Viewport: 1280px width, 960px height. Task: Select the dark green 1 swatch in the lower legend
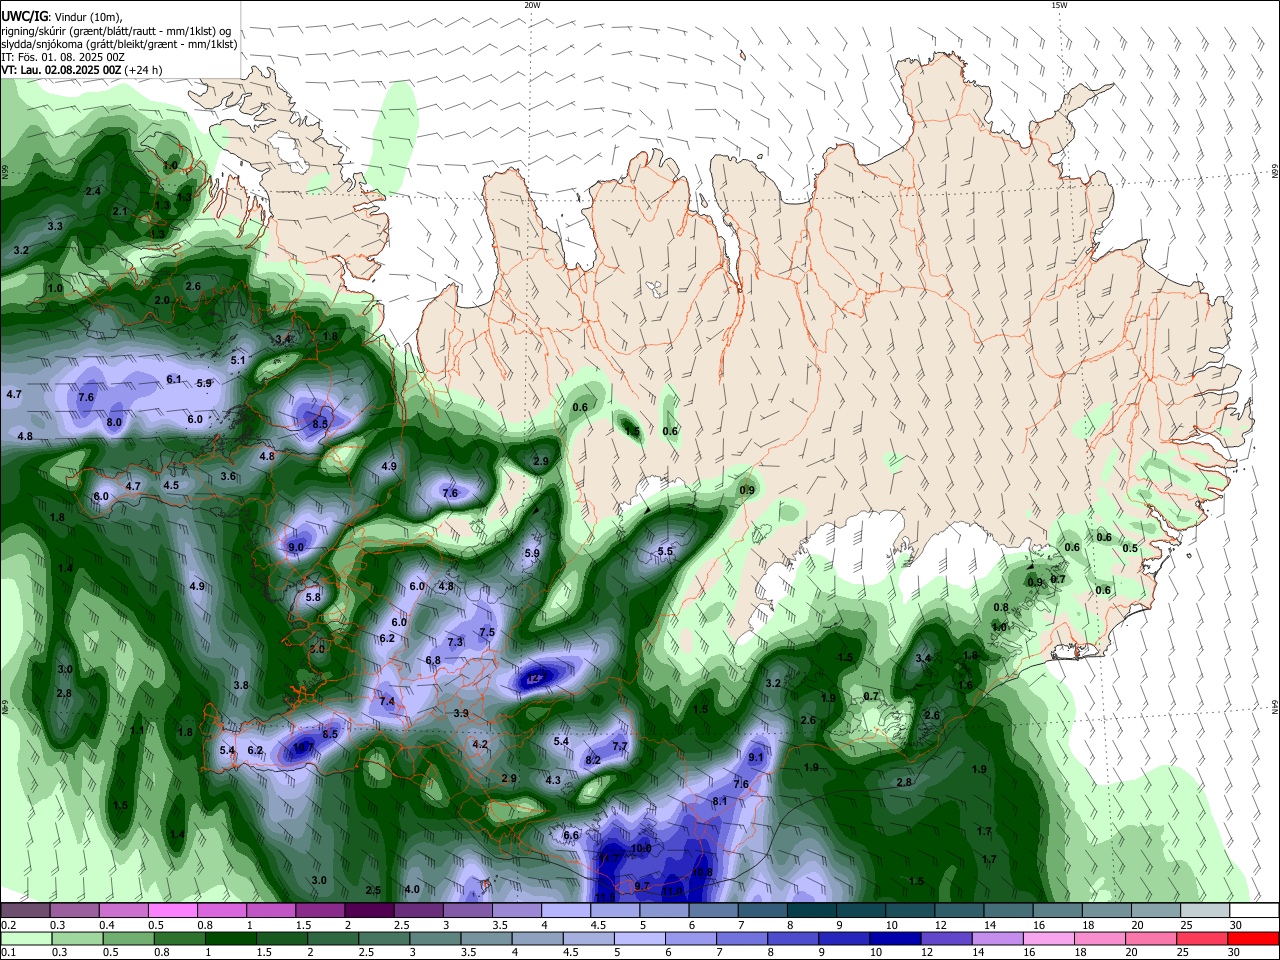point(233,938)
